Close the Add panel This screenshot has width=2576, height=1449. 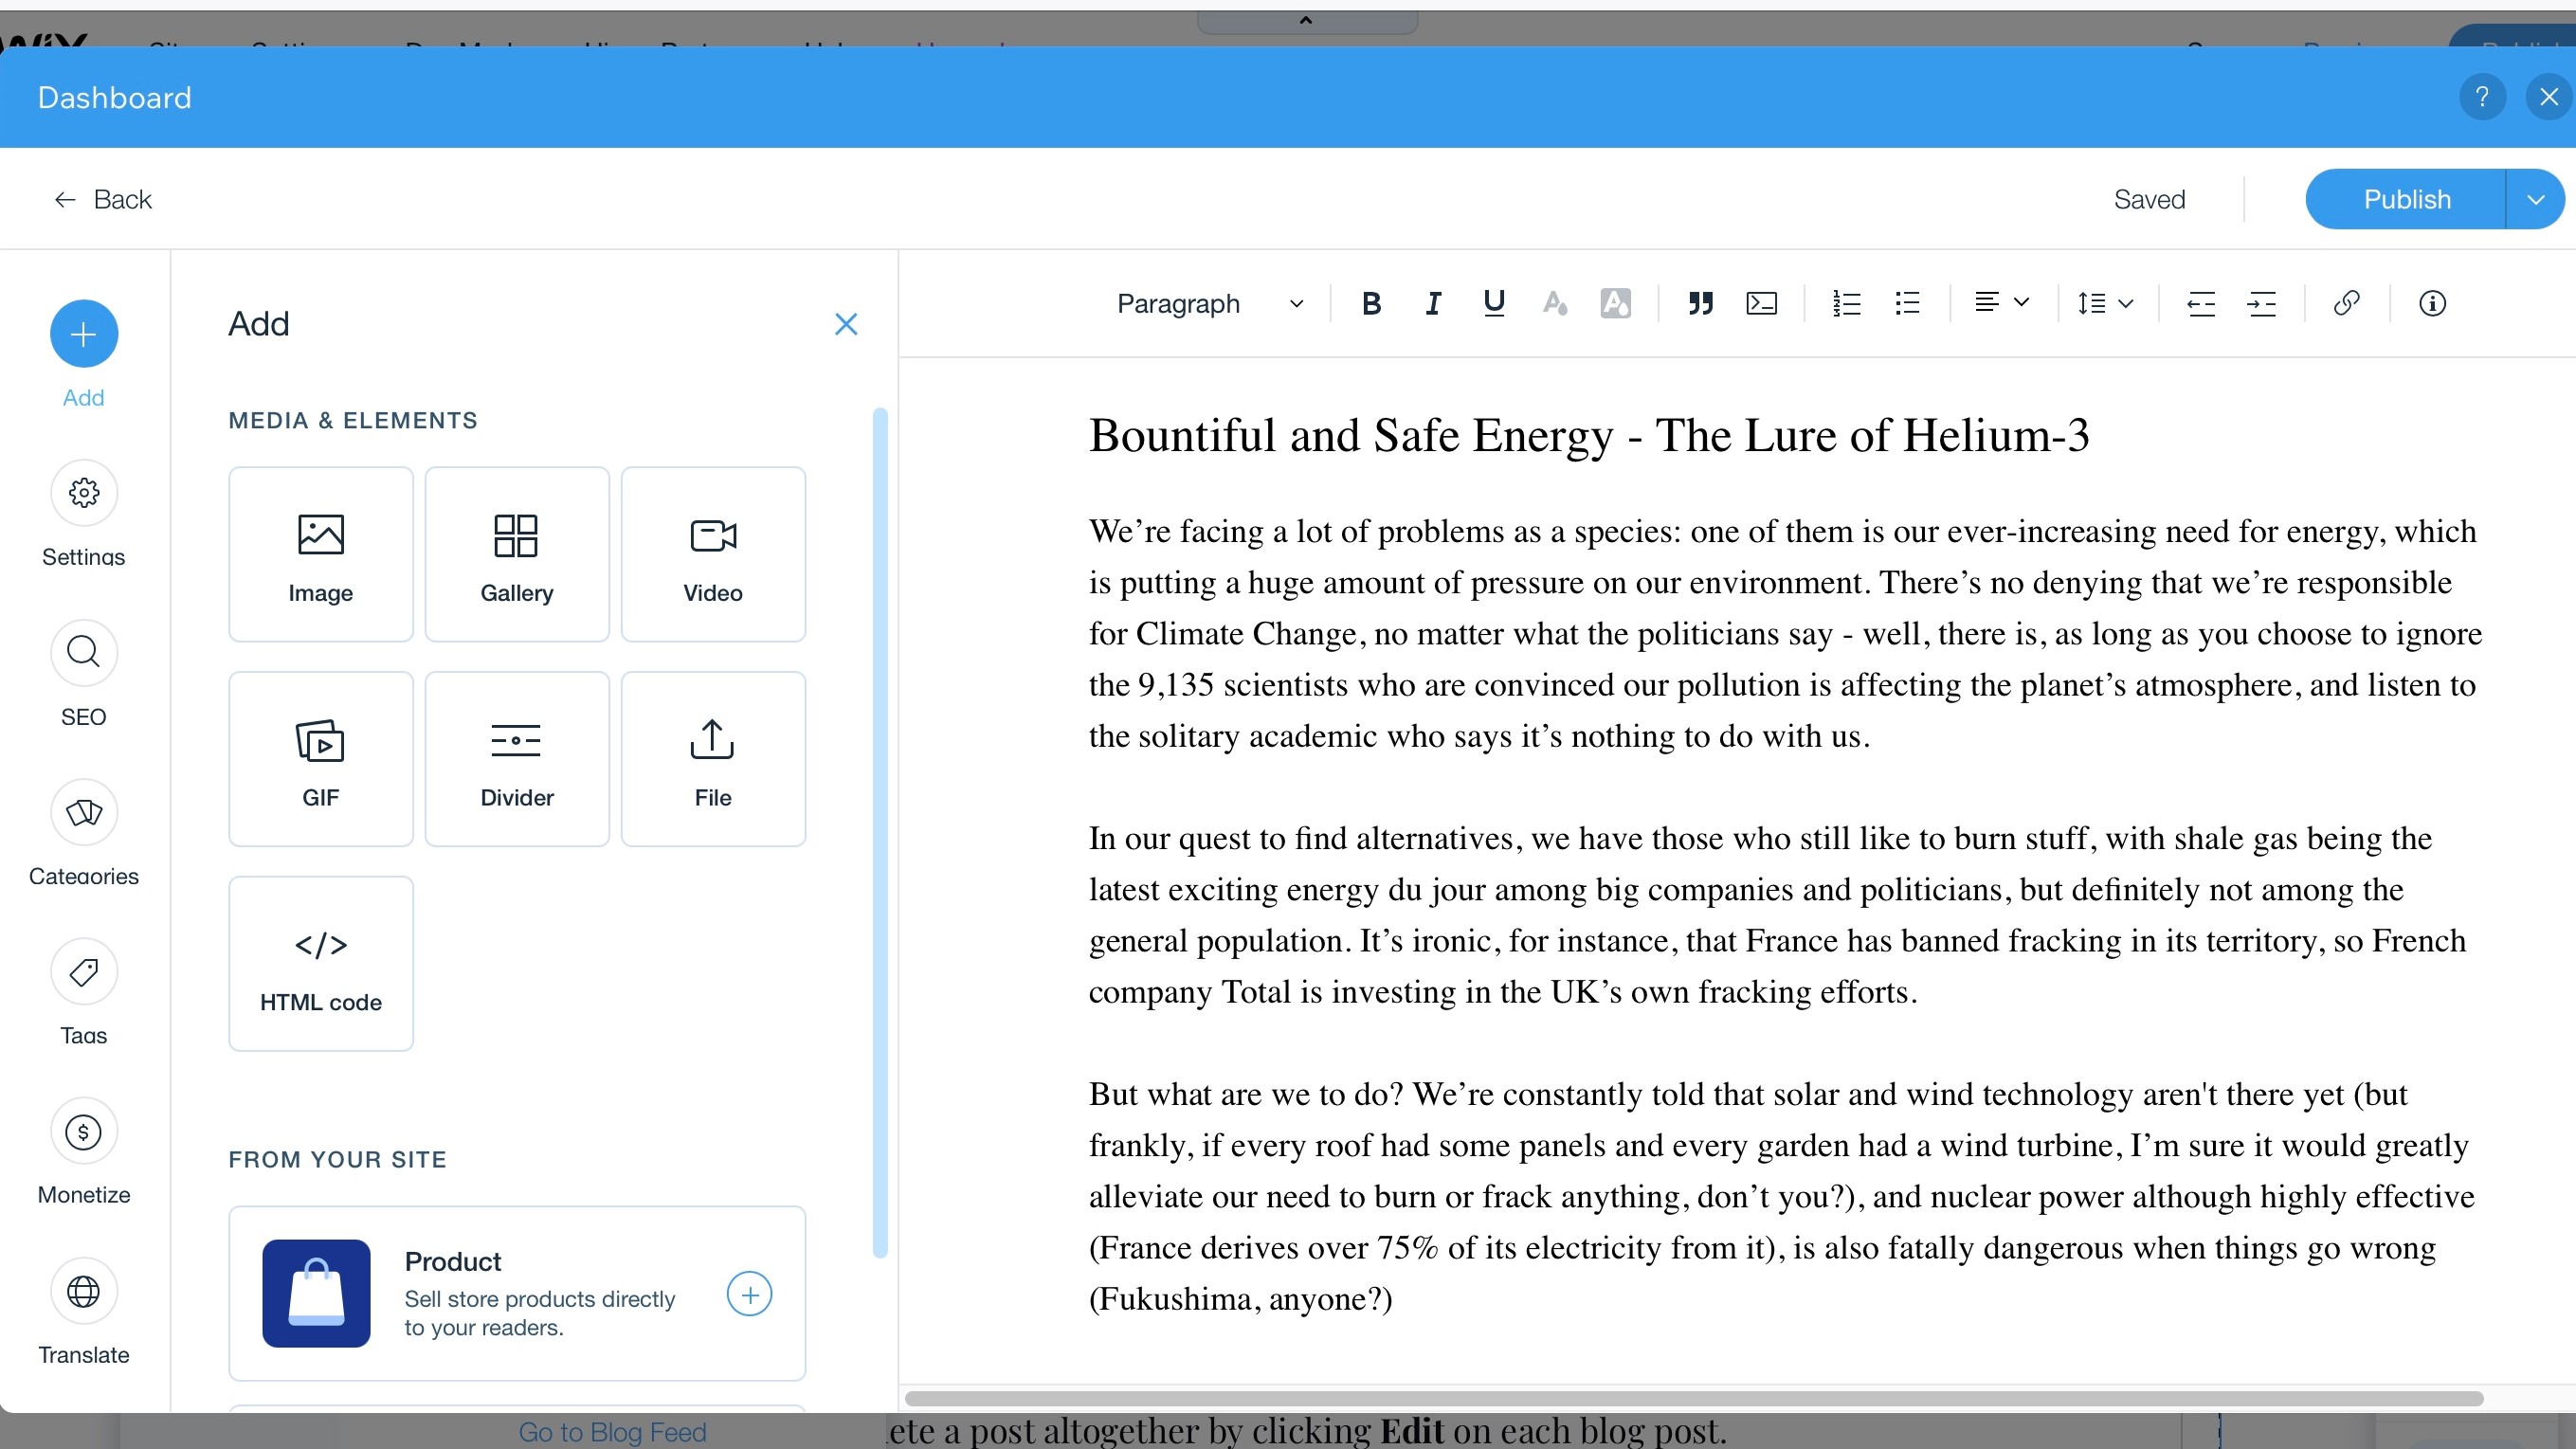tap(846, 324)
